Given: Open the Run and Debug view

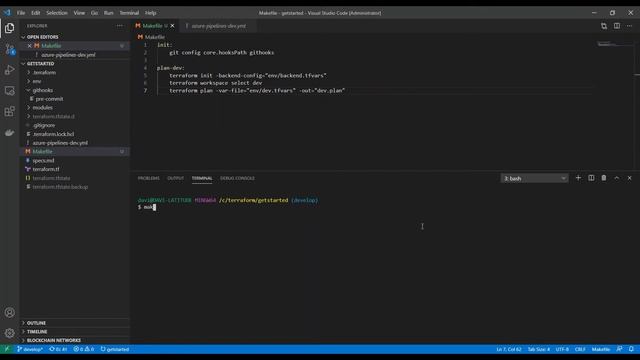Looking at the screenshot, I should [x=9, y=70].
